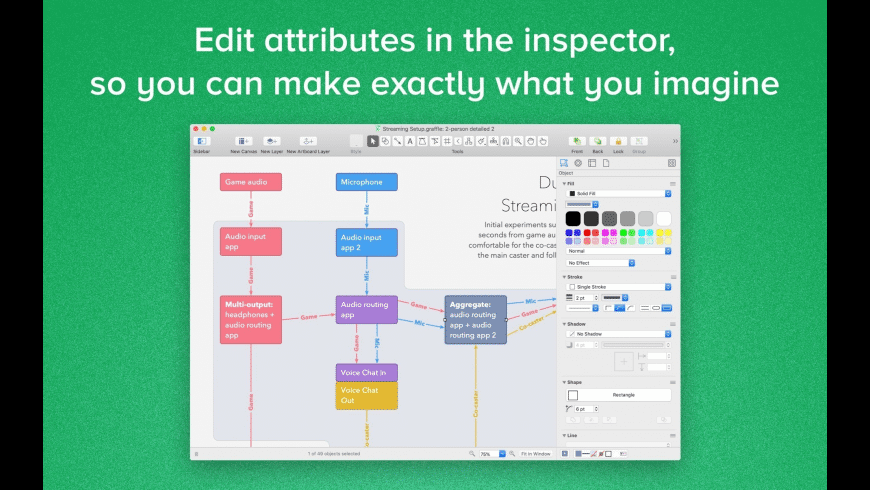Click the Fill section options menu
The width and height of the screenshot is (870, 490).
click(x=672, y=184)
